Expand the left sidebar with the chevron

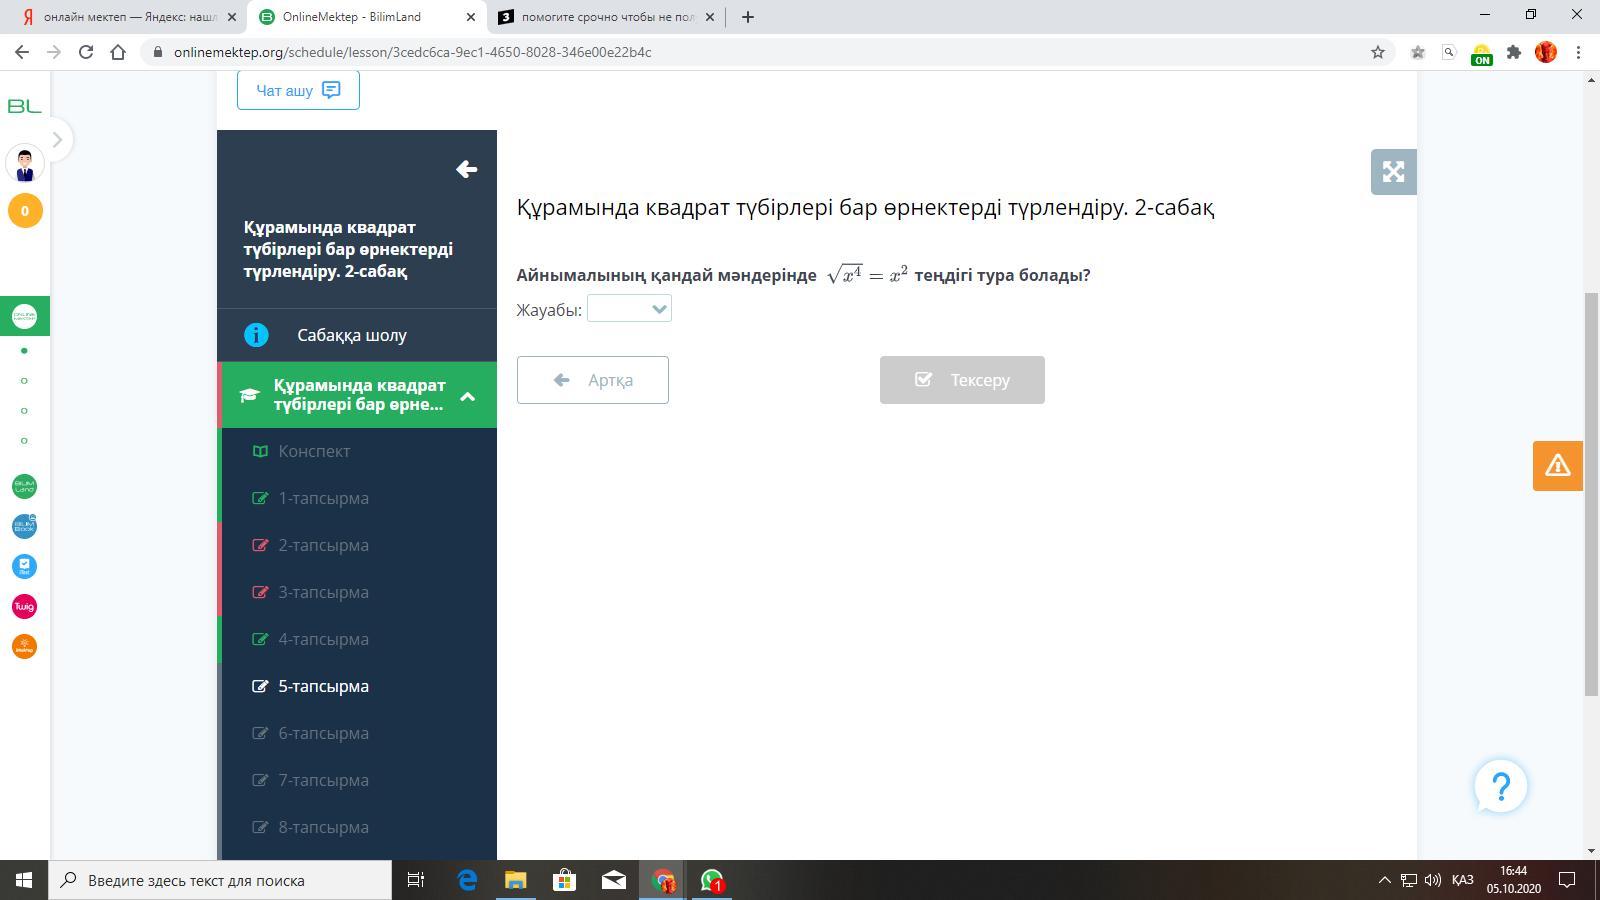pos(57,140)
